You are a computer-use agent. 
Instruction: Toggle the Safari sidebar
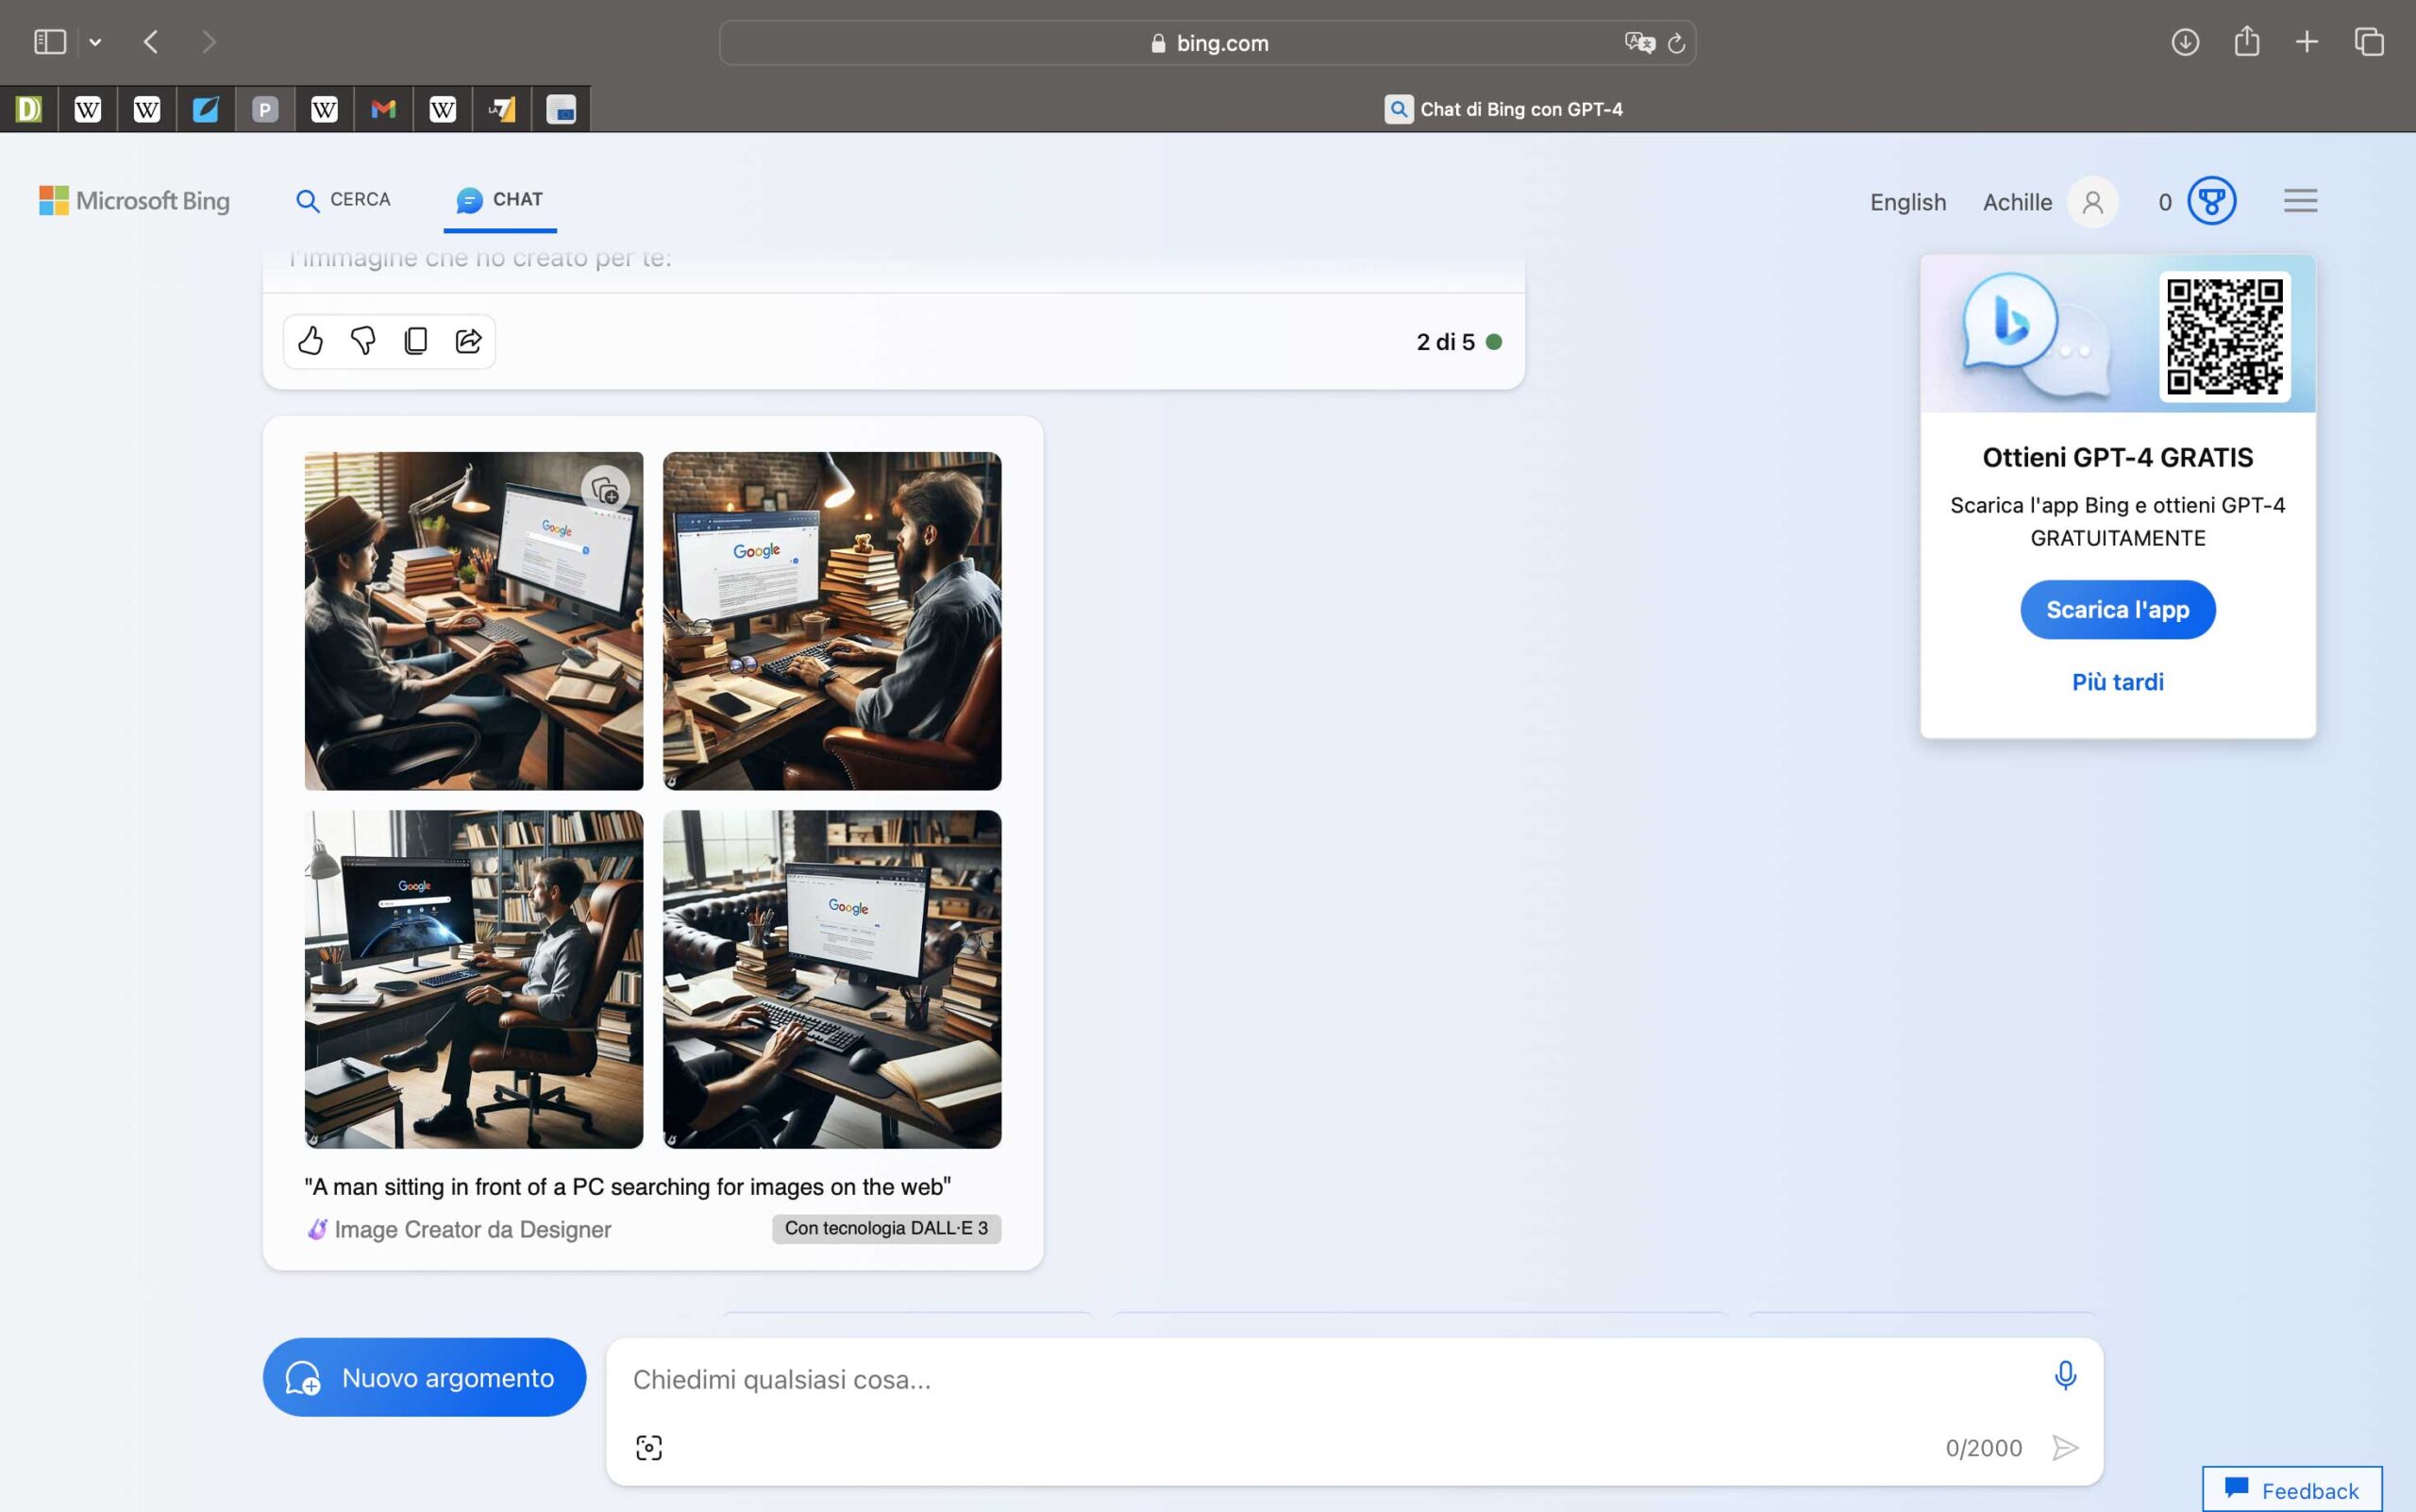coord(50,42)
